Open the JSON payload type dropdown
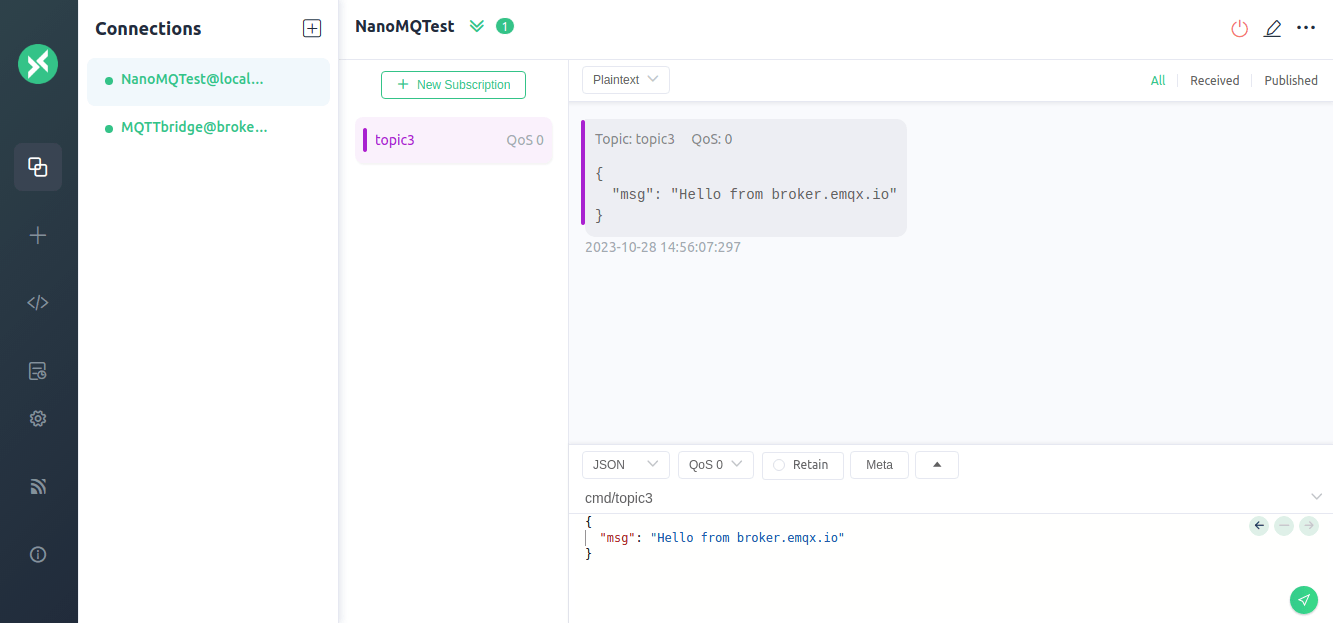This screenshot has width=1333, height=623. pyautogui.click(x=625, y=465)
